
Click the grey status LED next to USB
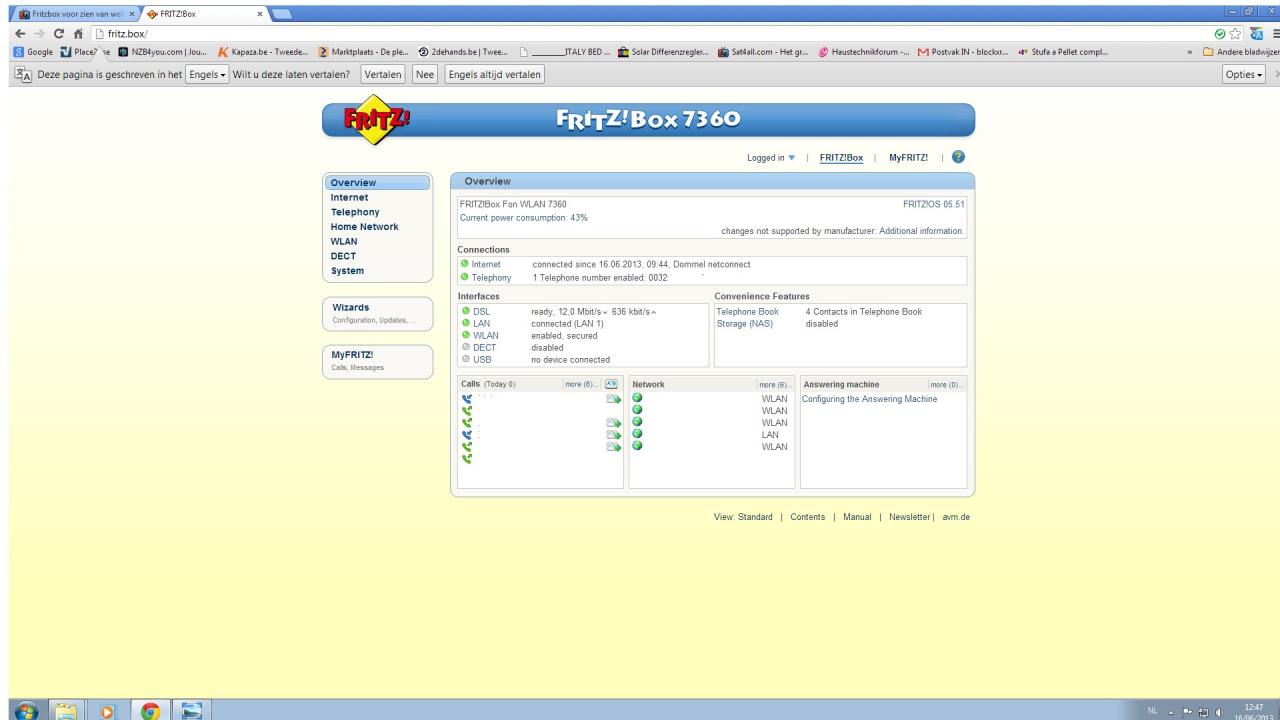(465, 360)
